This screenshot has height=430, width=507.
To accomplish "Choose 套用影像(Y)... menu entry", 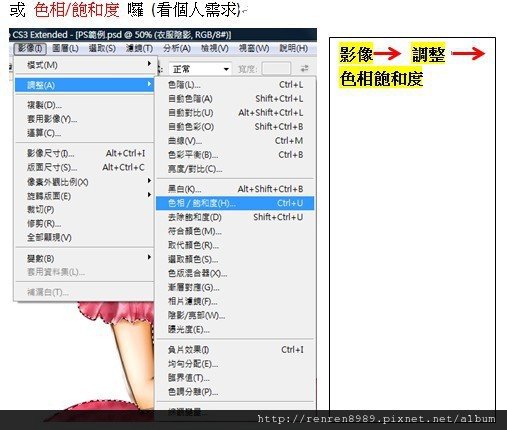I will coord(84,119).
